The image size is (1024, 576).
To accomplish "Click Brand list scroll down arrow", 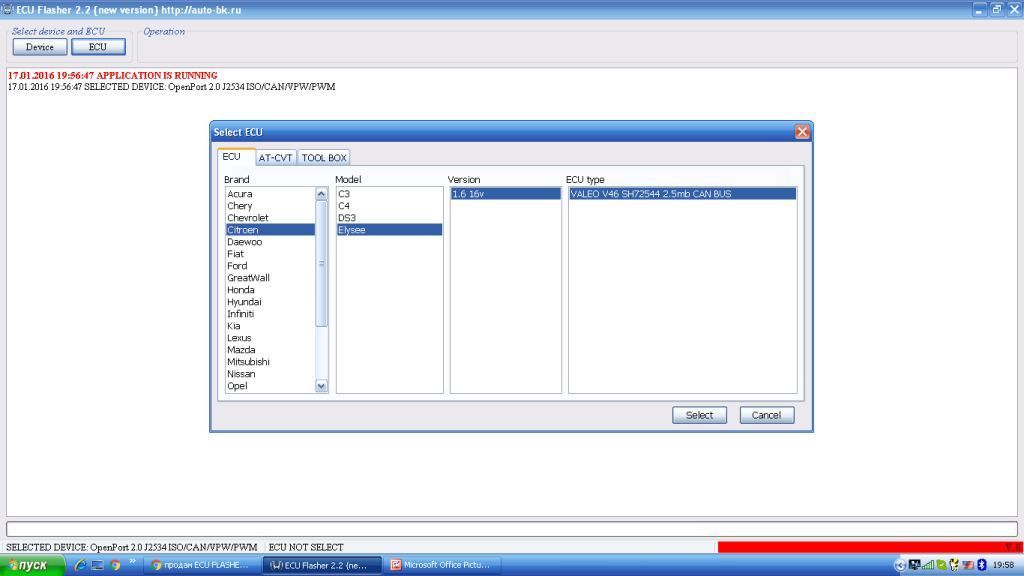I will tap(321, 386).
